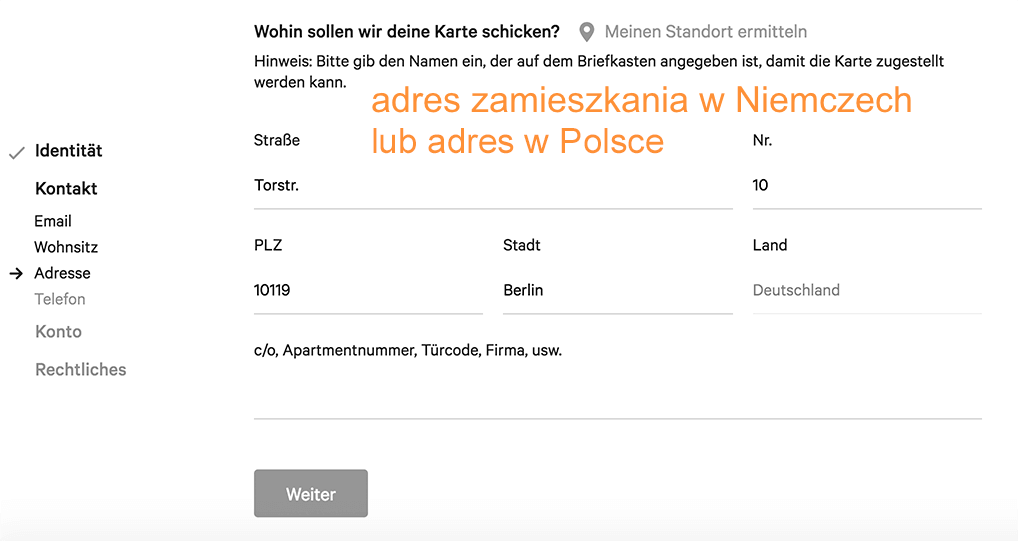Go to the Telefon step
The height and width of the screenshot is (541, 1018).
[60, 299]
